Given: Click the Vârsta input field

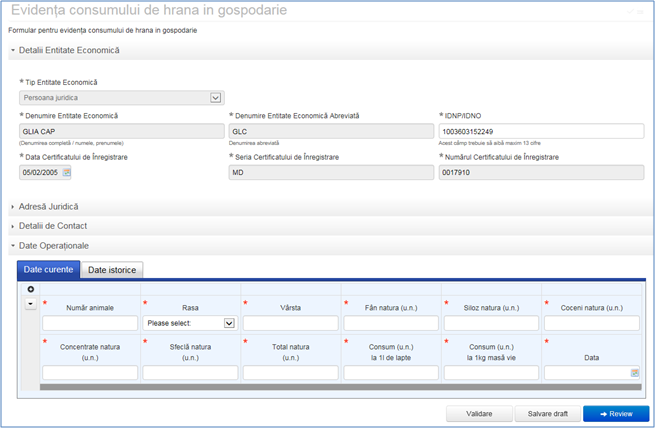Looking at the screenshot, I should [x=291, y=323].
